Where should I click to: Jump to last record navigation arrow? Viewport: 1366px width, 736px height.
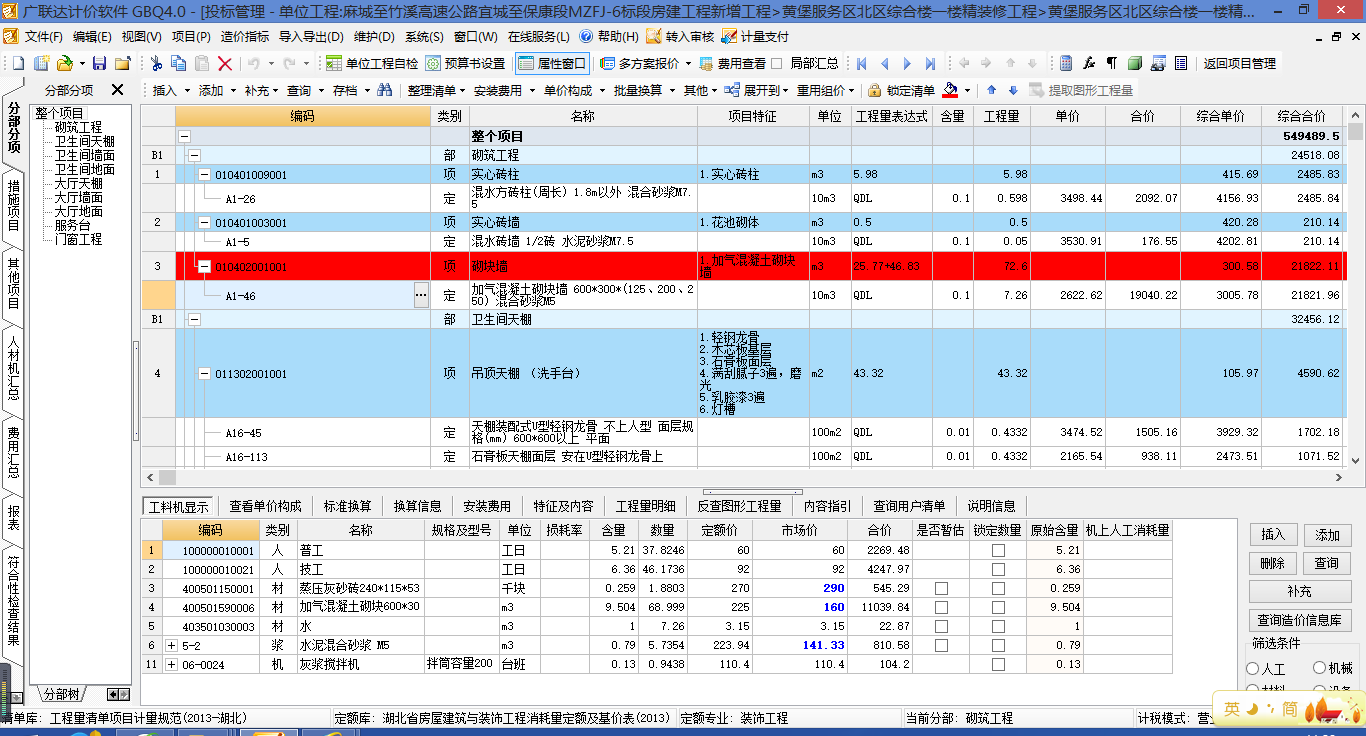pyautogui.click(x=930, y=63)
